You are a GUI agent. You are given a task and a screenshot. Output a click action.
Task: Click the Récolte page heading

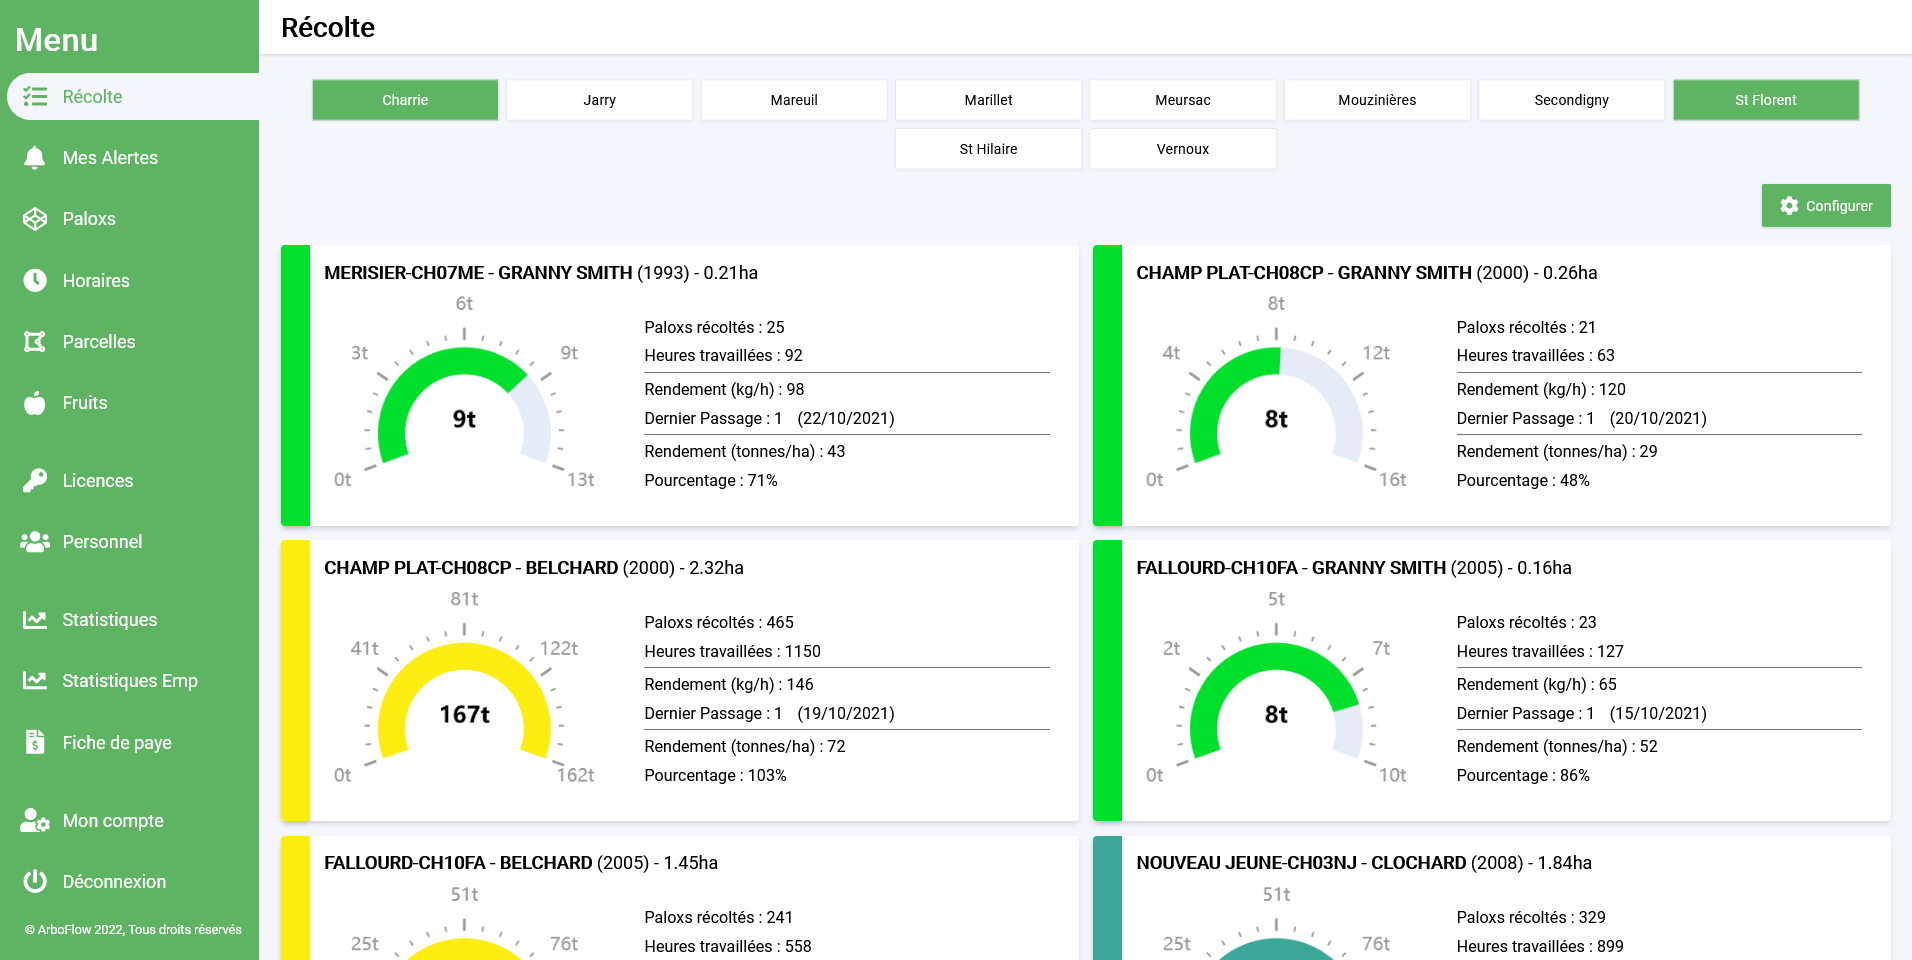[x=328, y=28]
